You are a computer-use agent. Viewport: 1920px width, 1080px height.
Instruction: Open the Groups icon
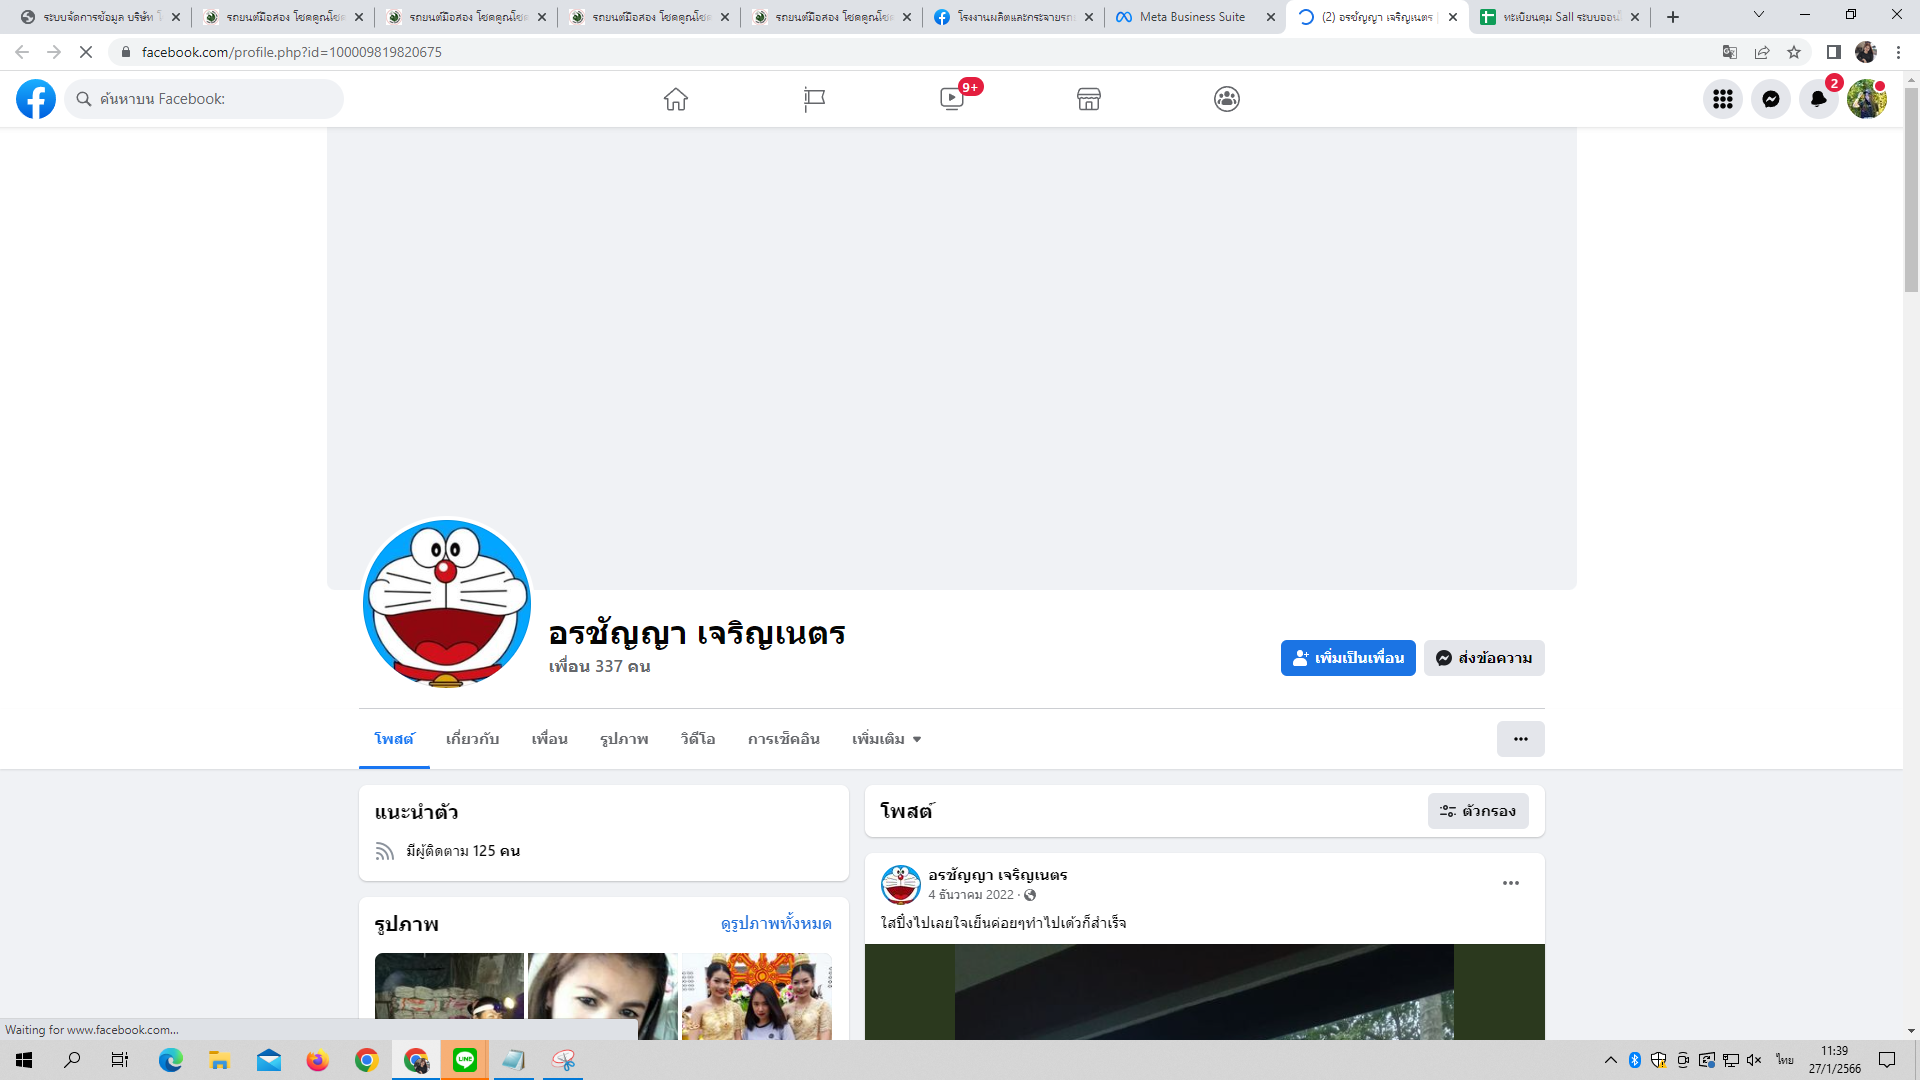pyautogui.click(x=1227, y=99)
